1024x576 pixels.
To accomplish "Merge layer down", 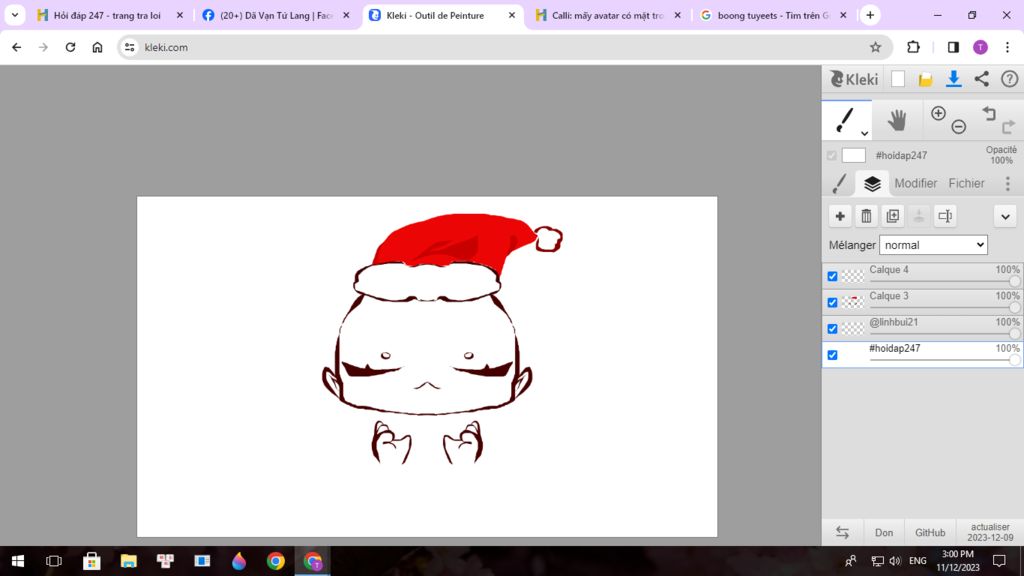I will pyautogui.click(x=919, y=216).
